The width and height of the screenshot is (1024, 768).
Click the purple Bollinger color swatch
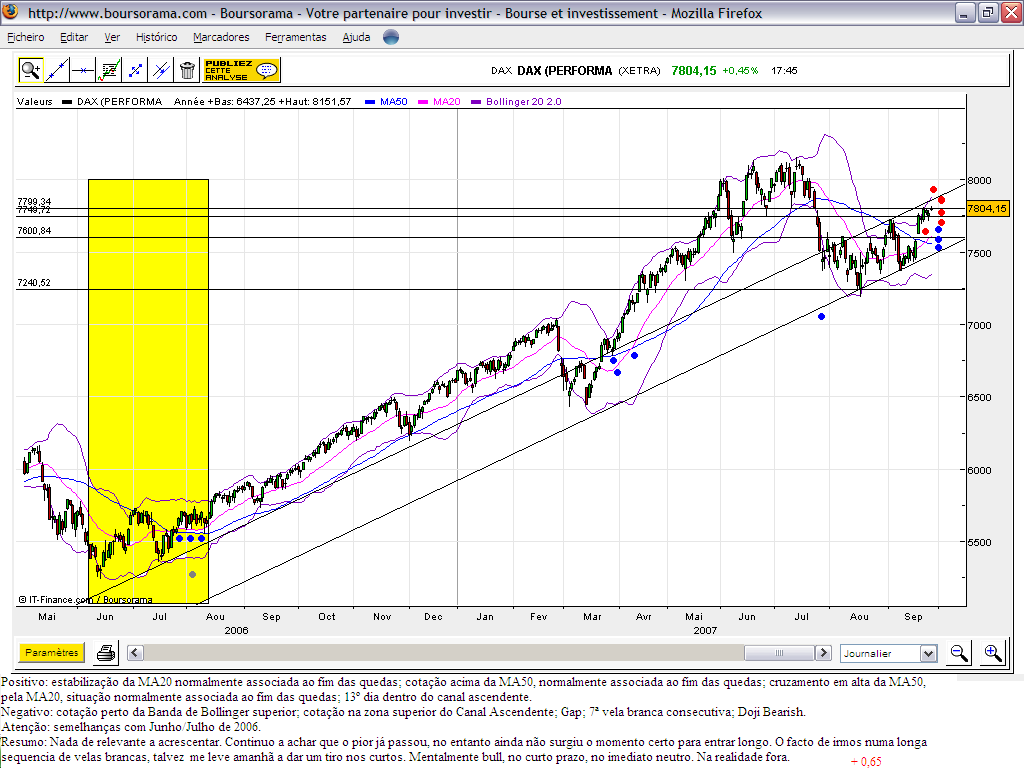476,102
